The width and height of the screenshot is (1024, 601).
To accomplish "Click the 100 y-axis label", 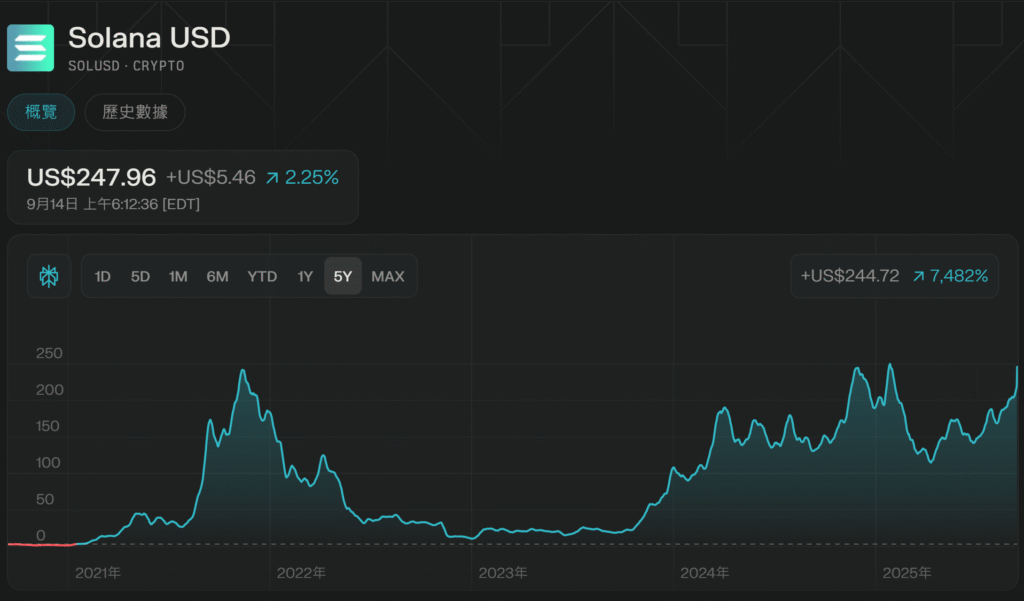I will [x=49, y=463].
